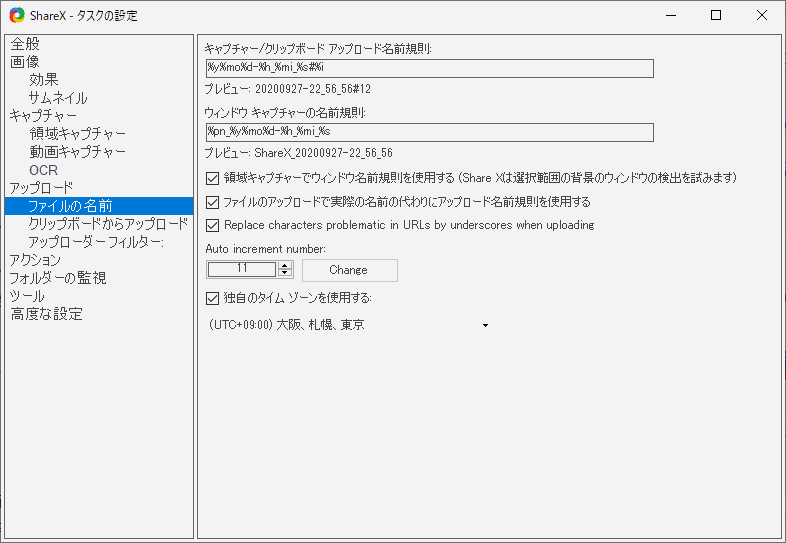The width and height of the screenshot is (786, 543).
Task: Click the window capture name pattern field
Action: point(430,132)
